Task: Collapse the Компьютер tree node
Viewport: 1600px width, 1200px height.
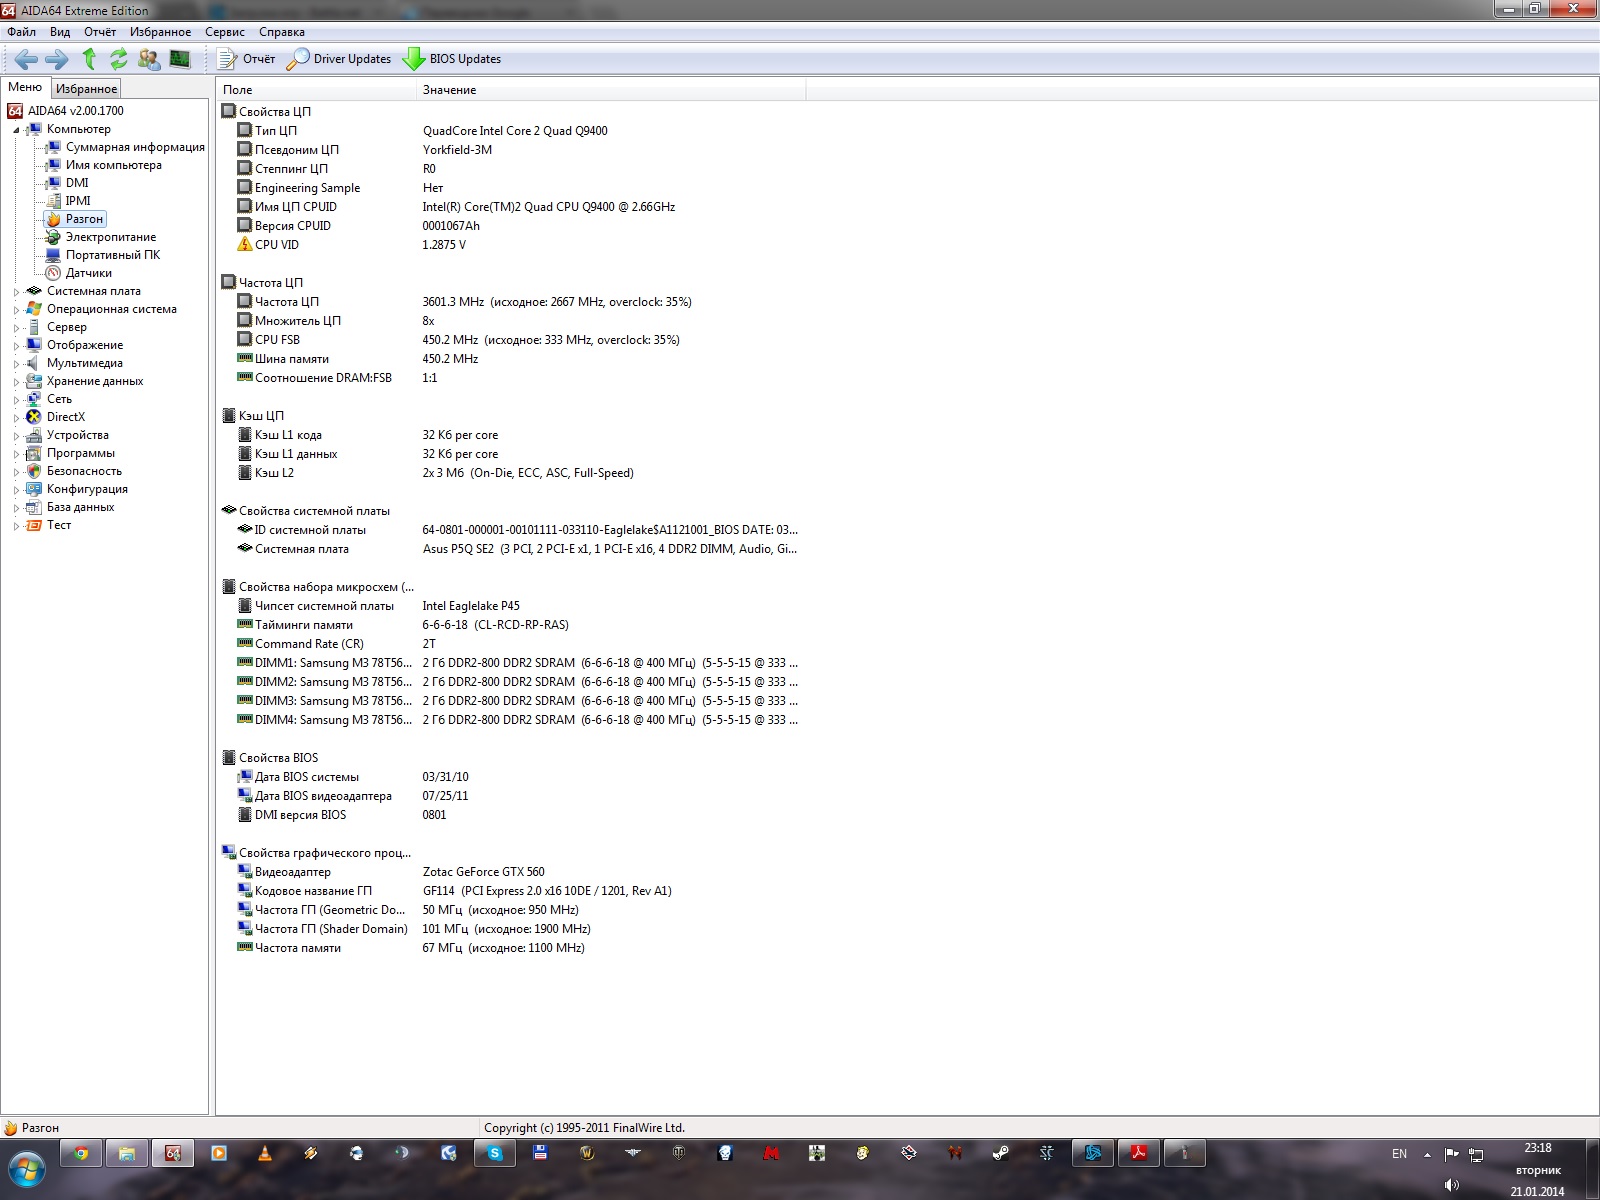Action: 16,130
